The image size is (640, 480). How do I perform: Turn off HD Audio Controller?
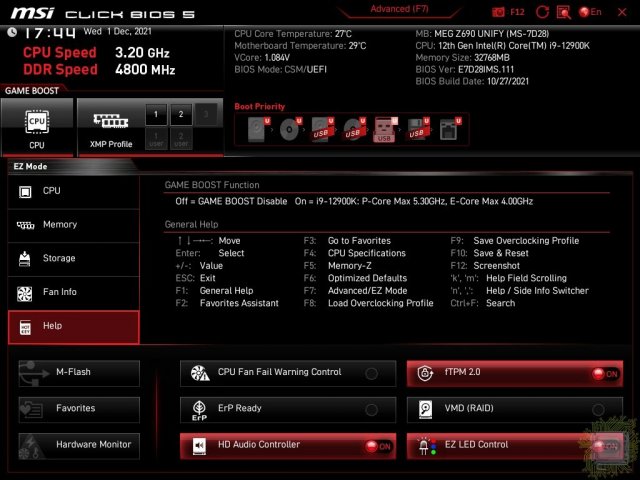376,446
